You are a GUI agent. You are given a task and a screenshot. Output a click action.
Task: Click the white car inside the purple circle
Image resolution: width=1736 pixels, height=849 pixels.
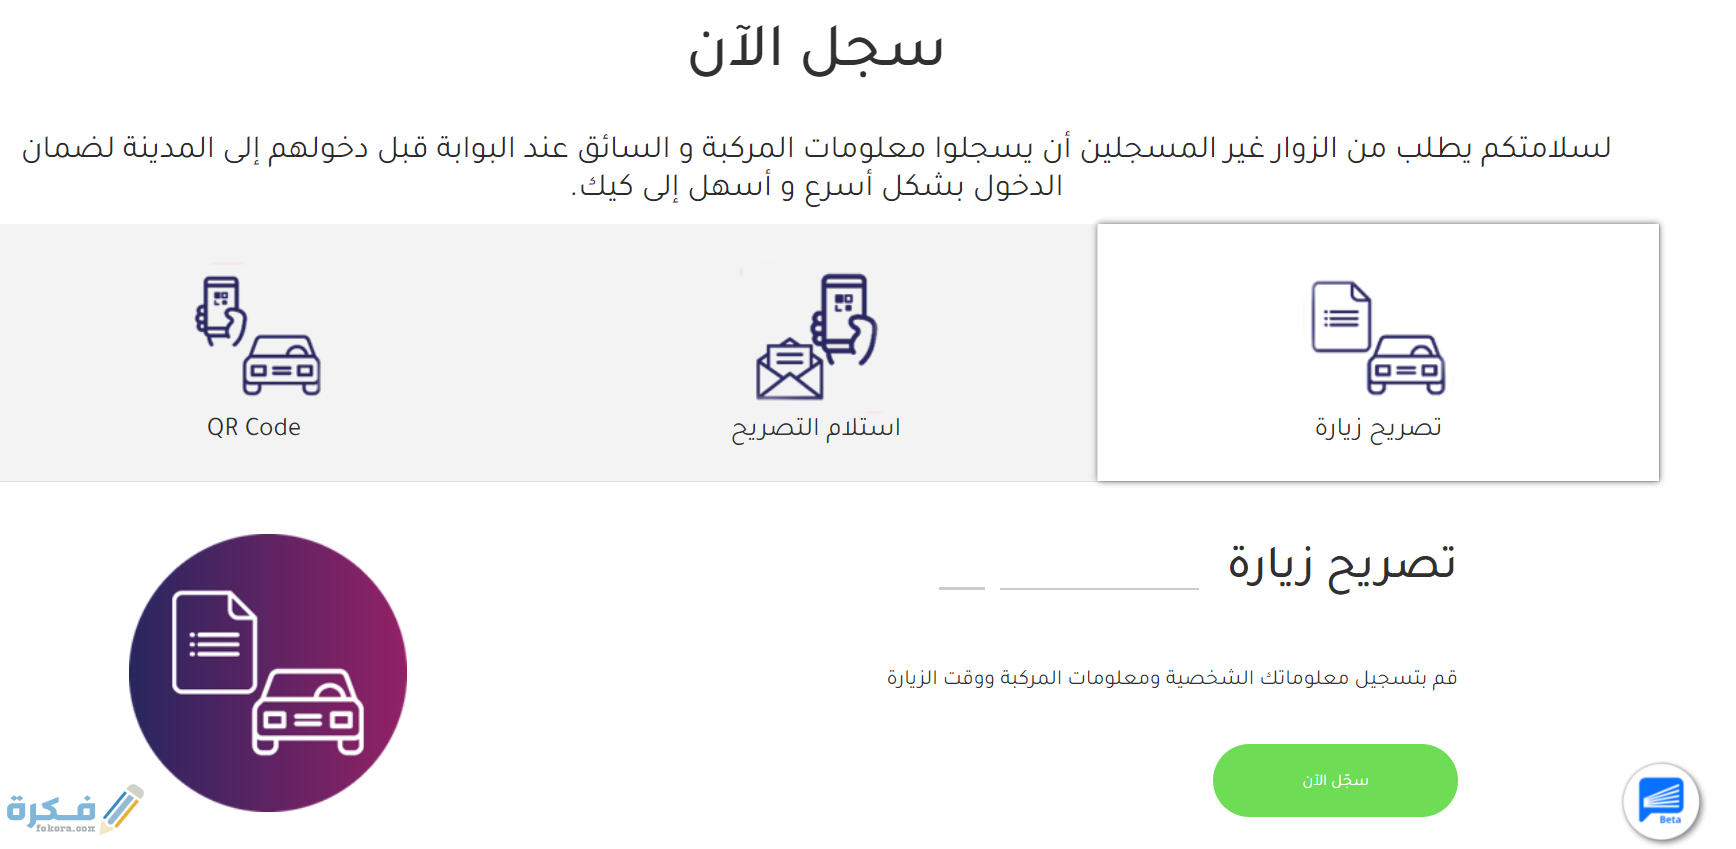coord(308,711)
